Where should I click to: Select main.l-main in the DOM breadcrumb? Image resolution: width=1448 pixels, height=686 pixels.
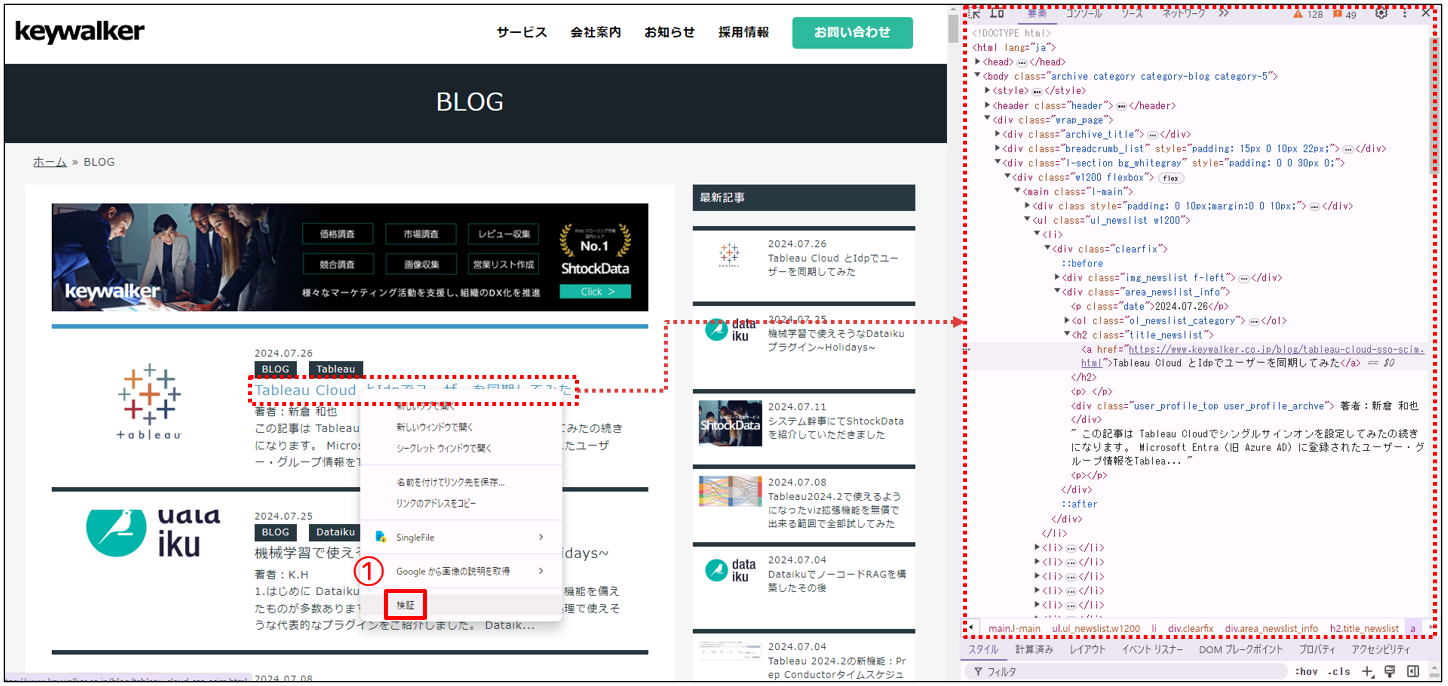click(x=1014, y=628)
